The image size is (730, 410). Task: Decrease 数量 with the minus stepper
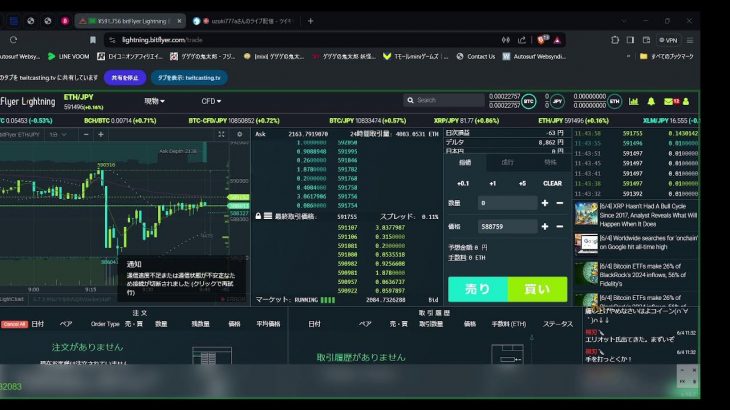pos(560,203)
